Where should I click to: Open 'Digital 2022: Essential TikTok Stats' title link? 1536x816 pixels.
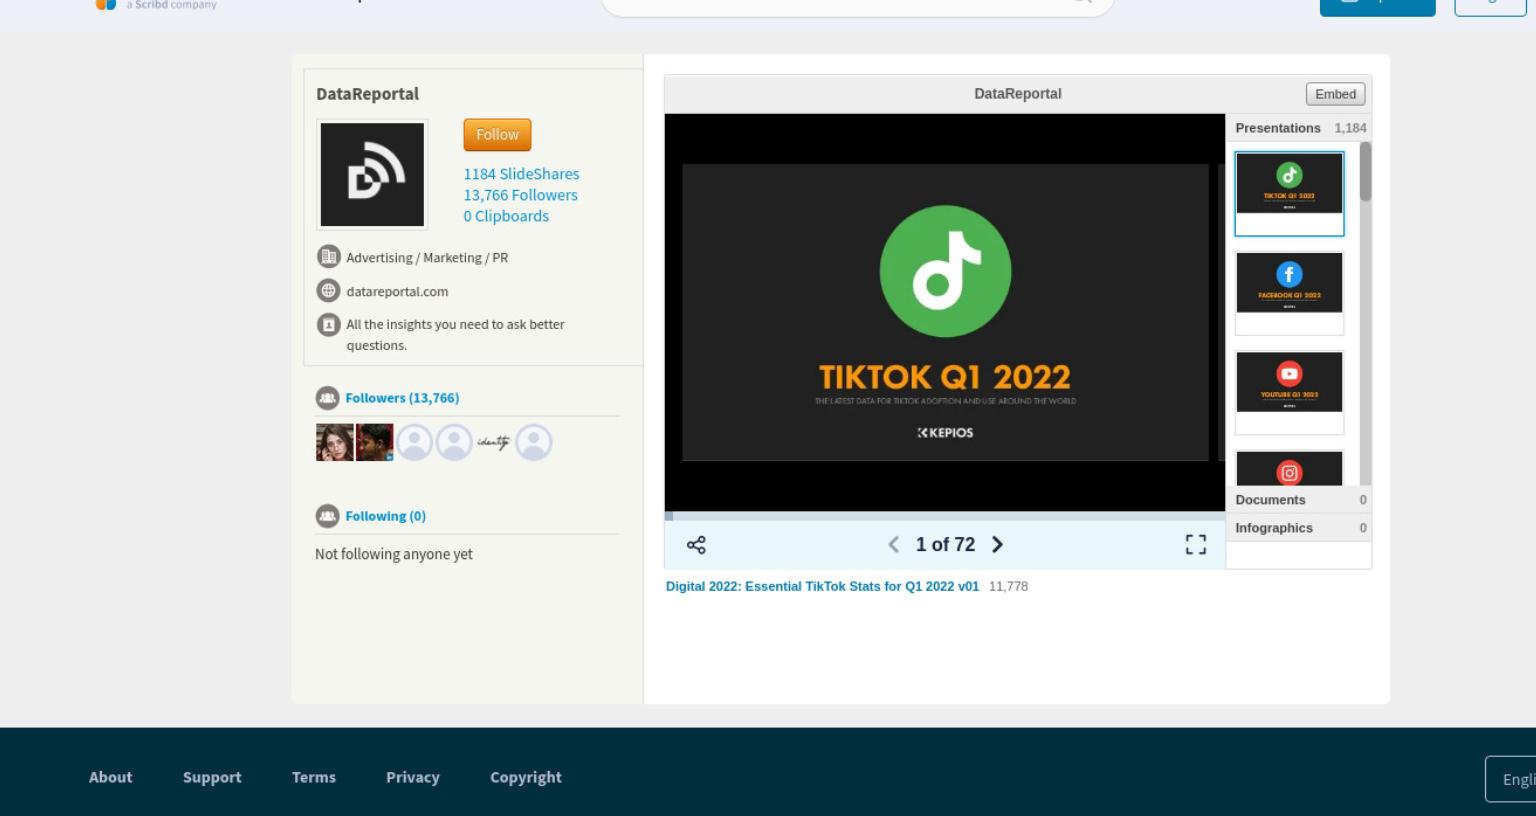pos(822,586)
